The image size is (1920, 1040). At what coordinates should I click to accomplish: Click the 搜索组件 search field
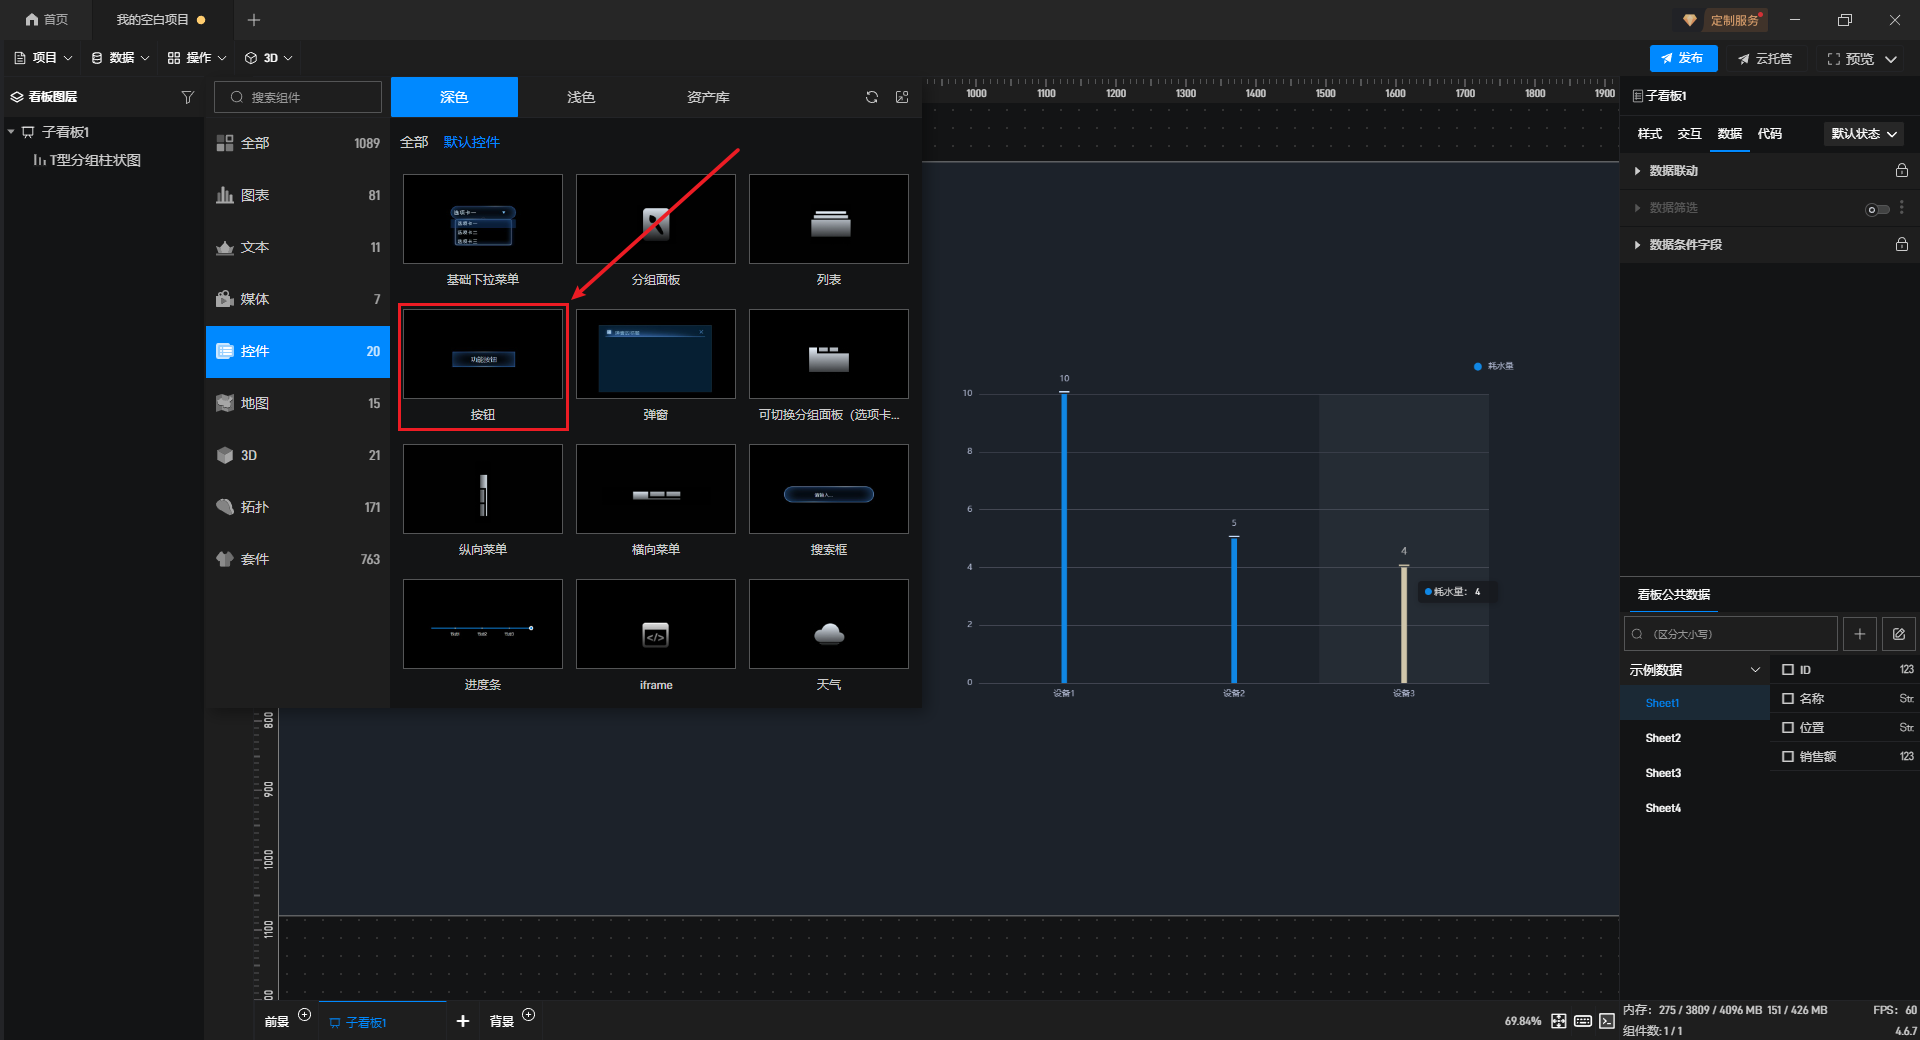[x=298, y=97]
